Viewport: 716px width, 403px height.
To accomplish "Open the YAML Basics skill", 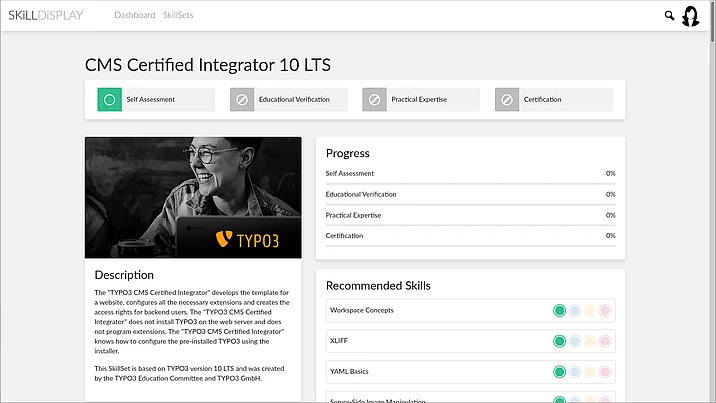I will click(x=349, y=372).
